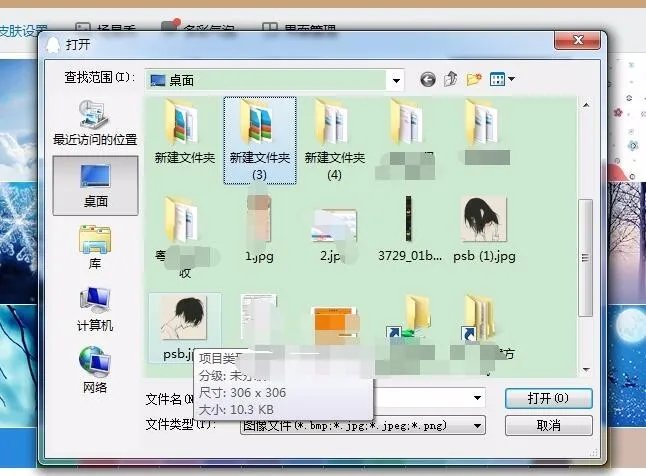
Task: Select the psb (1).jpg image file
Action: [484, 229]
